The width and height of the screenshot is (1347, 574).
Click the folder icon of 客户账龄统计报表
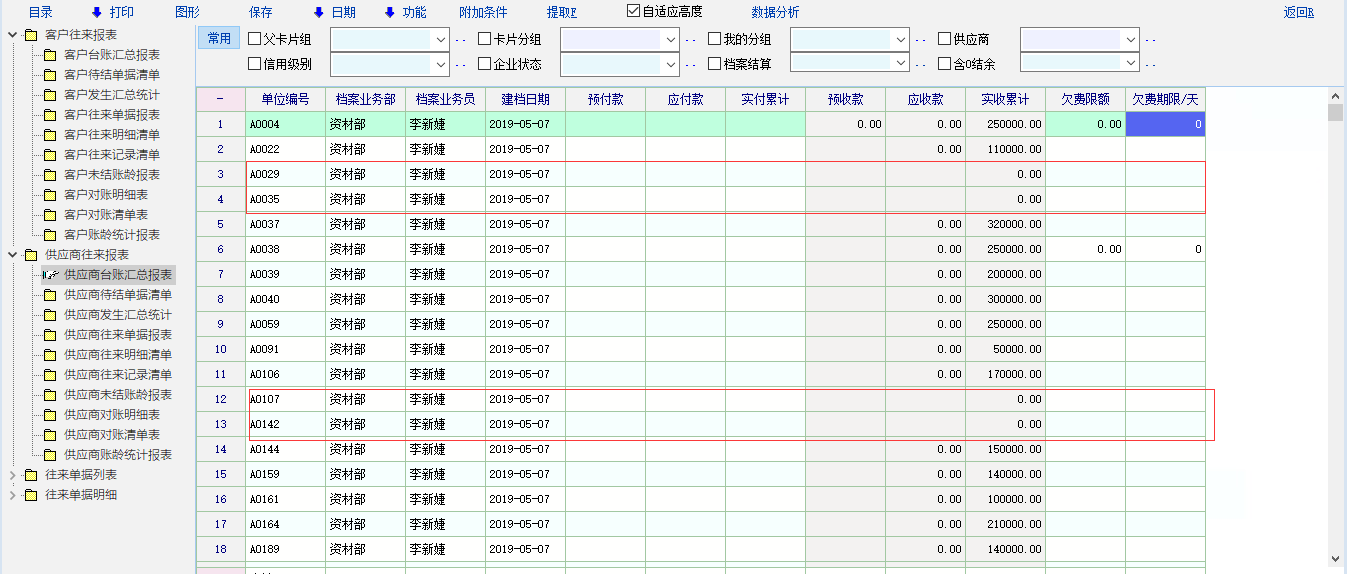(x=49, y=235)
